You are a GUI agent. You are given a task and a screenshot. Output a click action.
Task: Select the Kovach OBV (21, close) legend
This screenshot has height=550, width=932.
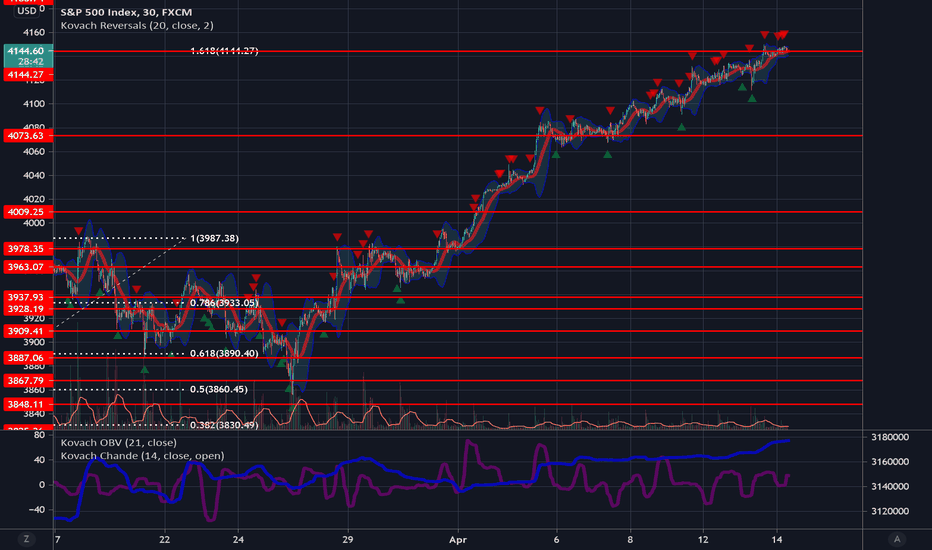[x=118, y=442]
